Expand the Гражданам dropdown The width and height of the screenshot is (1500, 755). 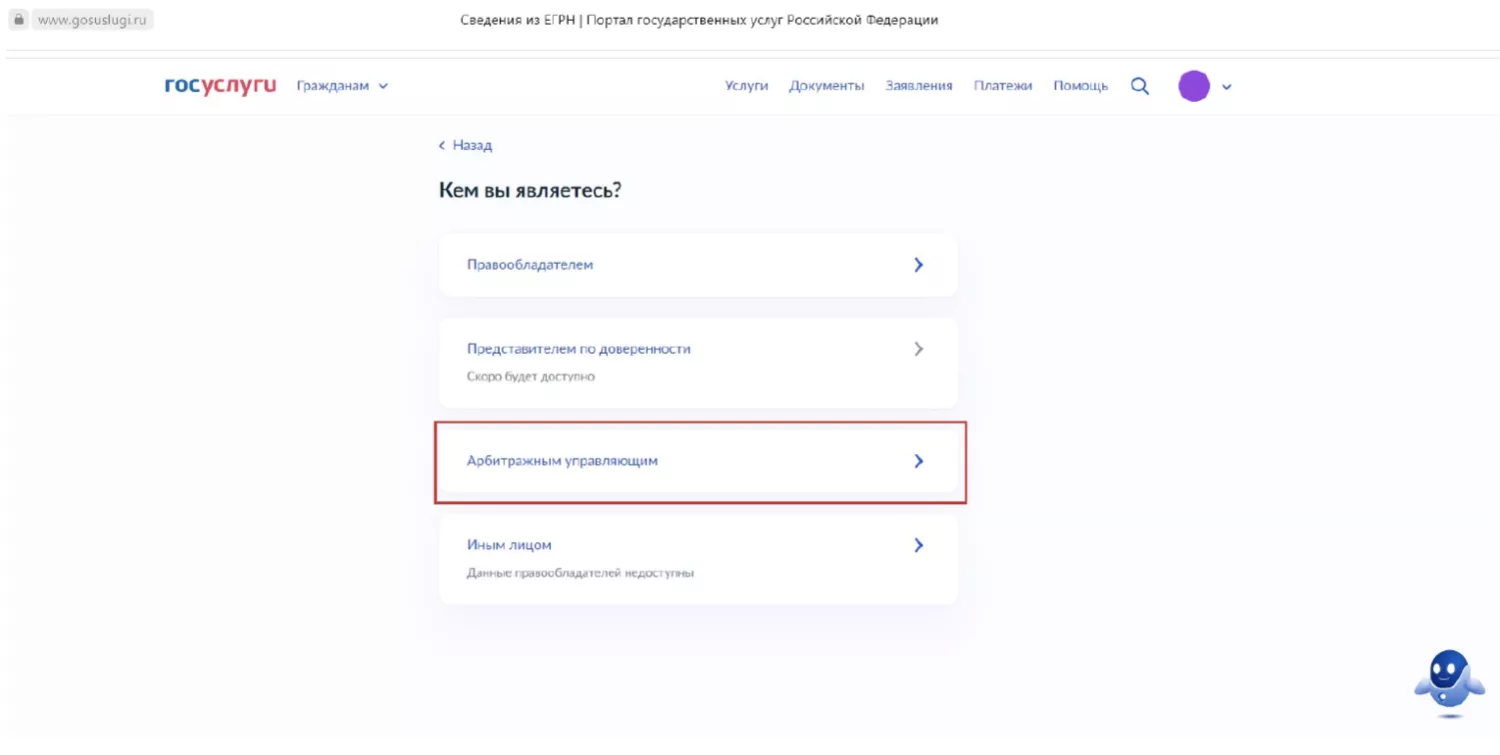pos(342,86)
